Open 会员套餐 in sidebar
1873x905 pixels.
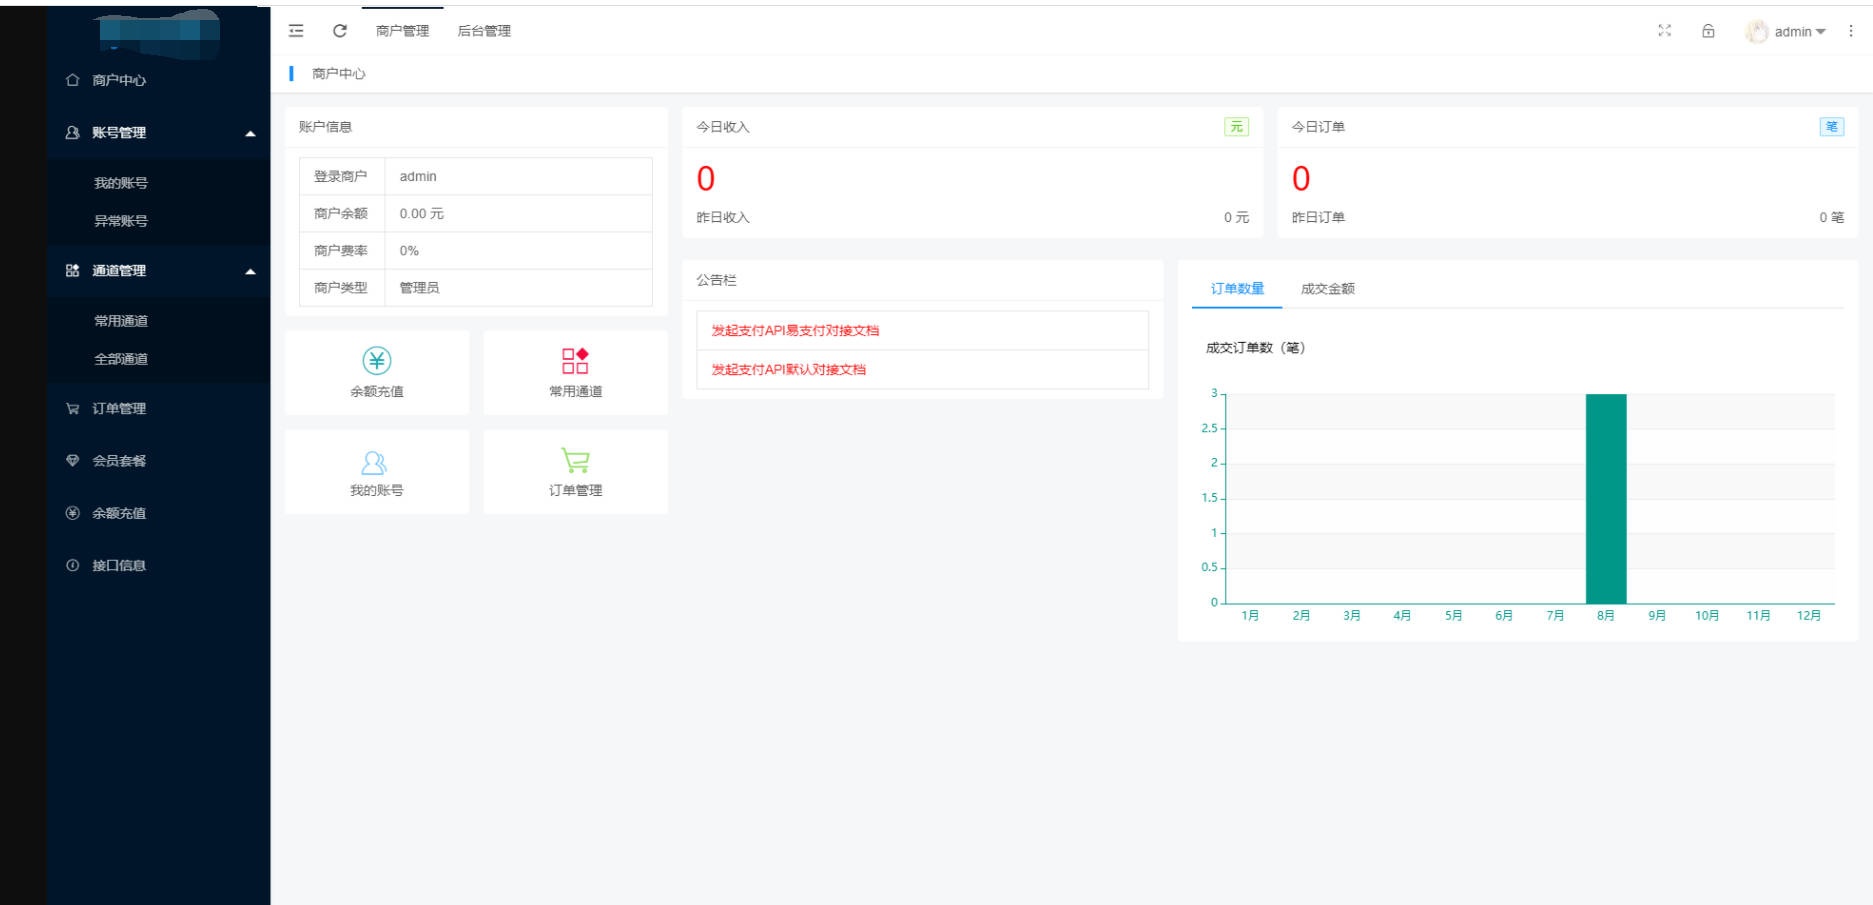[x=119, y=460]
